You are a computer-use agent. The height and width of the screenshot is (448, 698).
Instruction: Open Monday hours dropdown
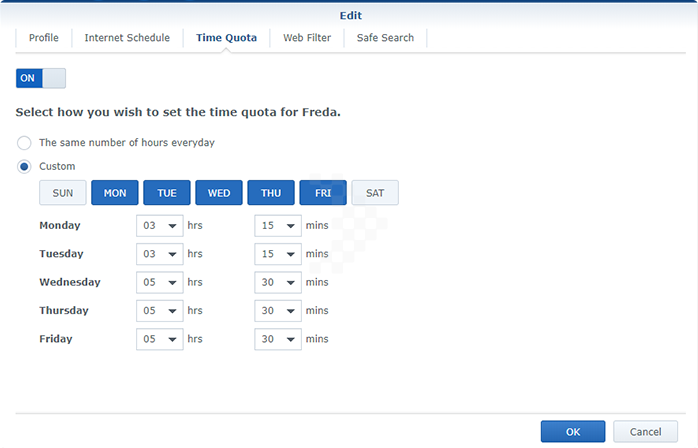[160, 226]
